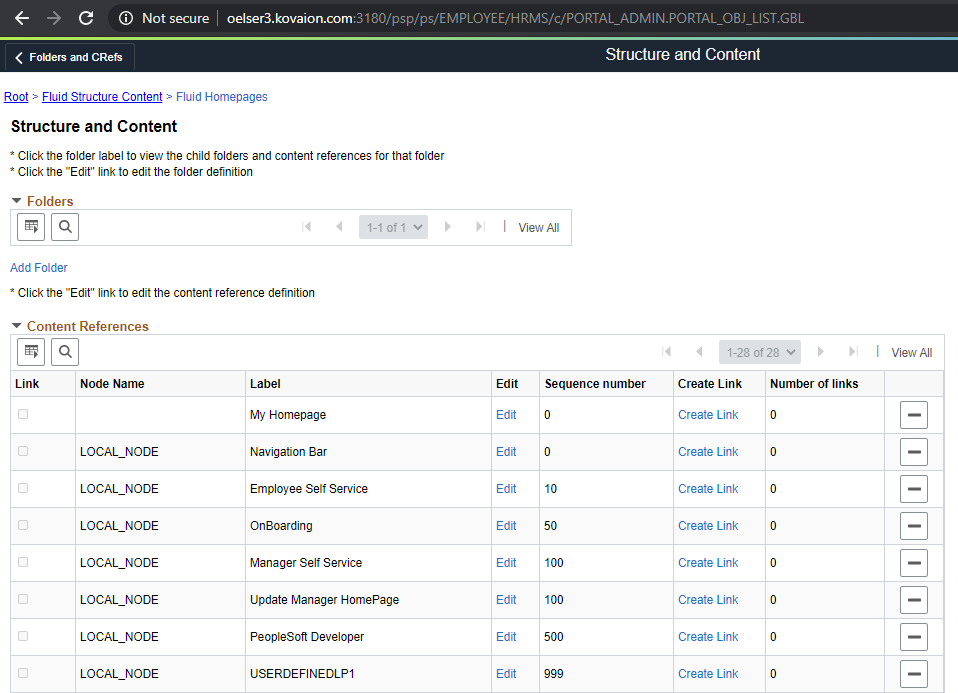Image resolution: width=958 pixels, height=693 pixels.
Task: Click the Fluid Homepages breadcrumb
Action: coord(222,97)
